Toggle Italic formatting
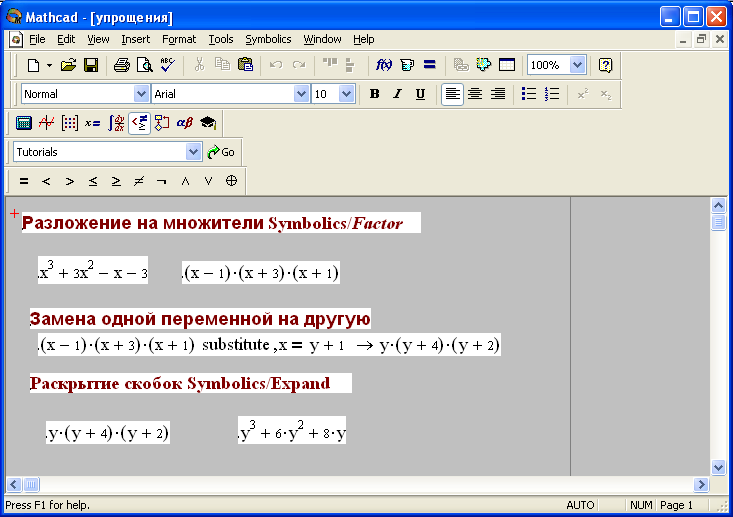 [x=397, y=94]
